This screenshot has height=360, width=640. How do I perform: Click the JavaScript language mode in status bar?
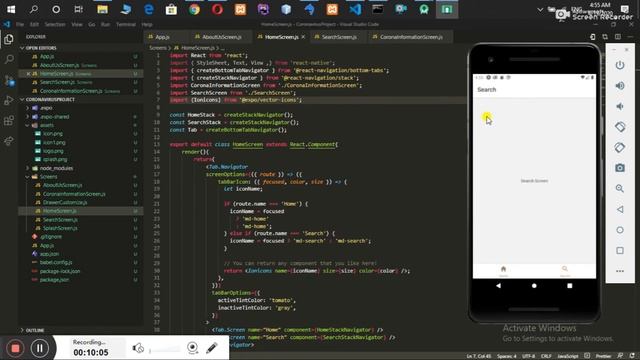pos(567,356)
